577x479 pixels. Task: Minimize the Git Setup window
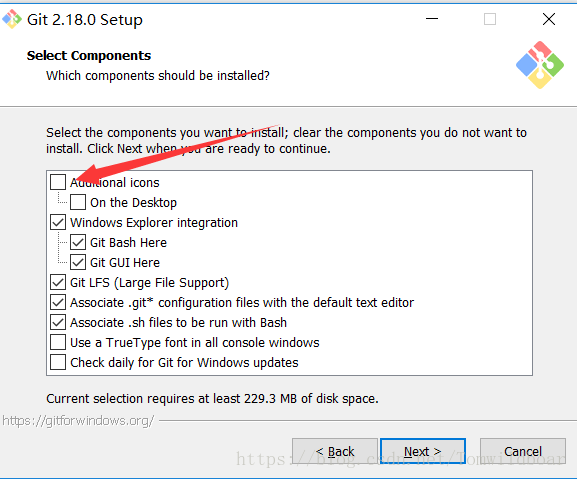pyautogui.click(x=432, y=19)
